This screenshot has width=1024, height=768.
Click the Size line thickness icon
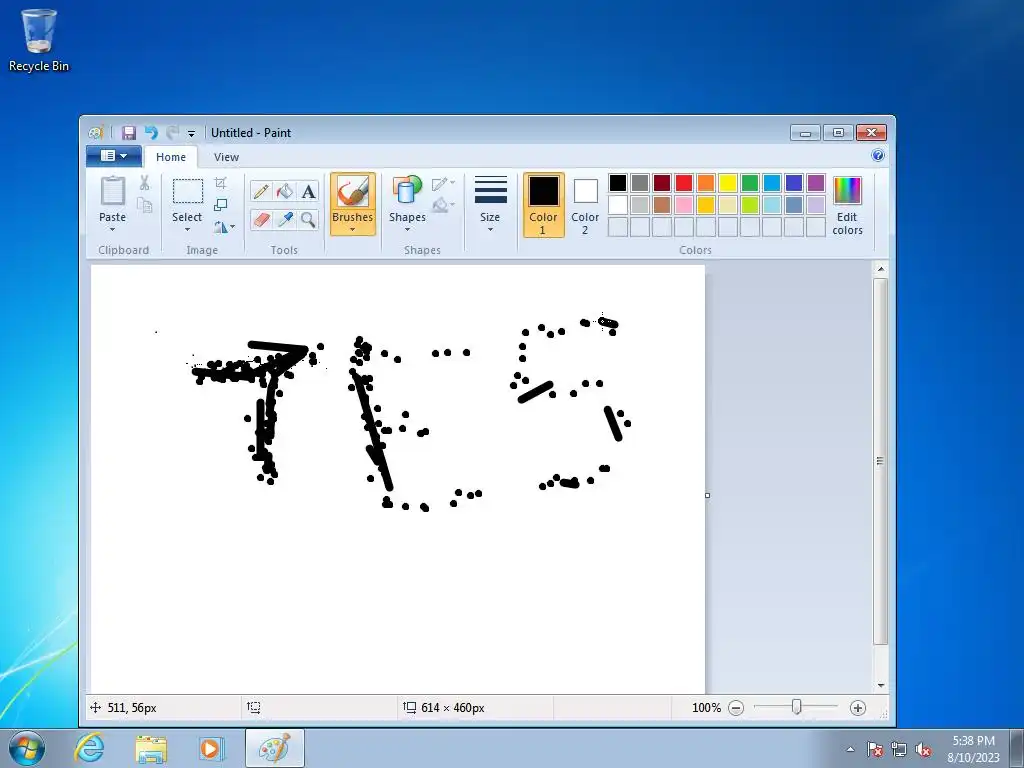click(x=490, y=190)
